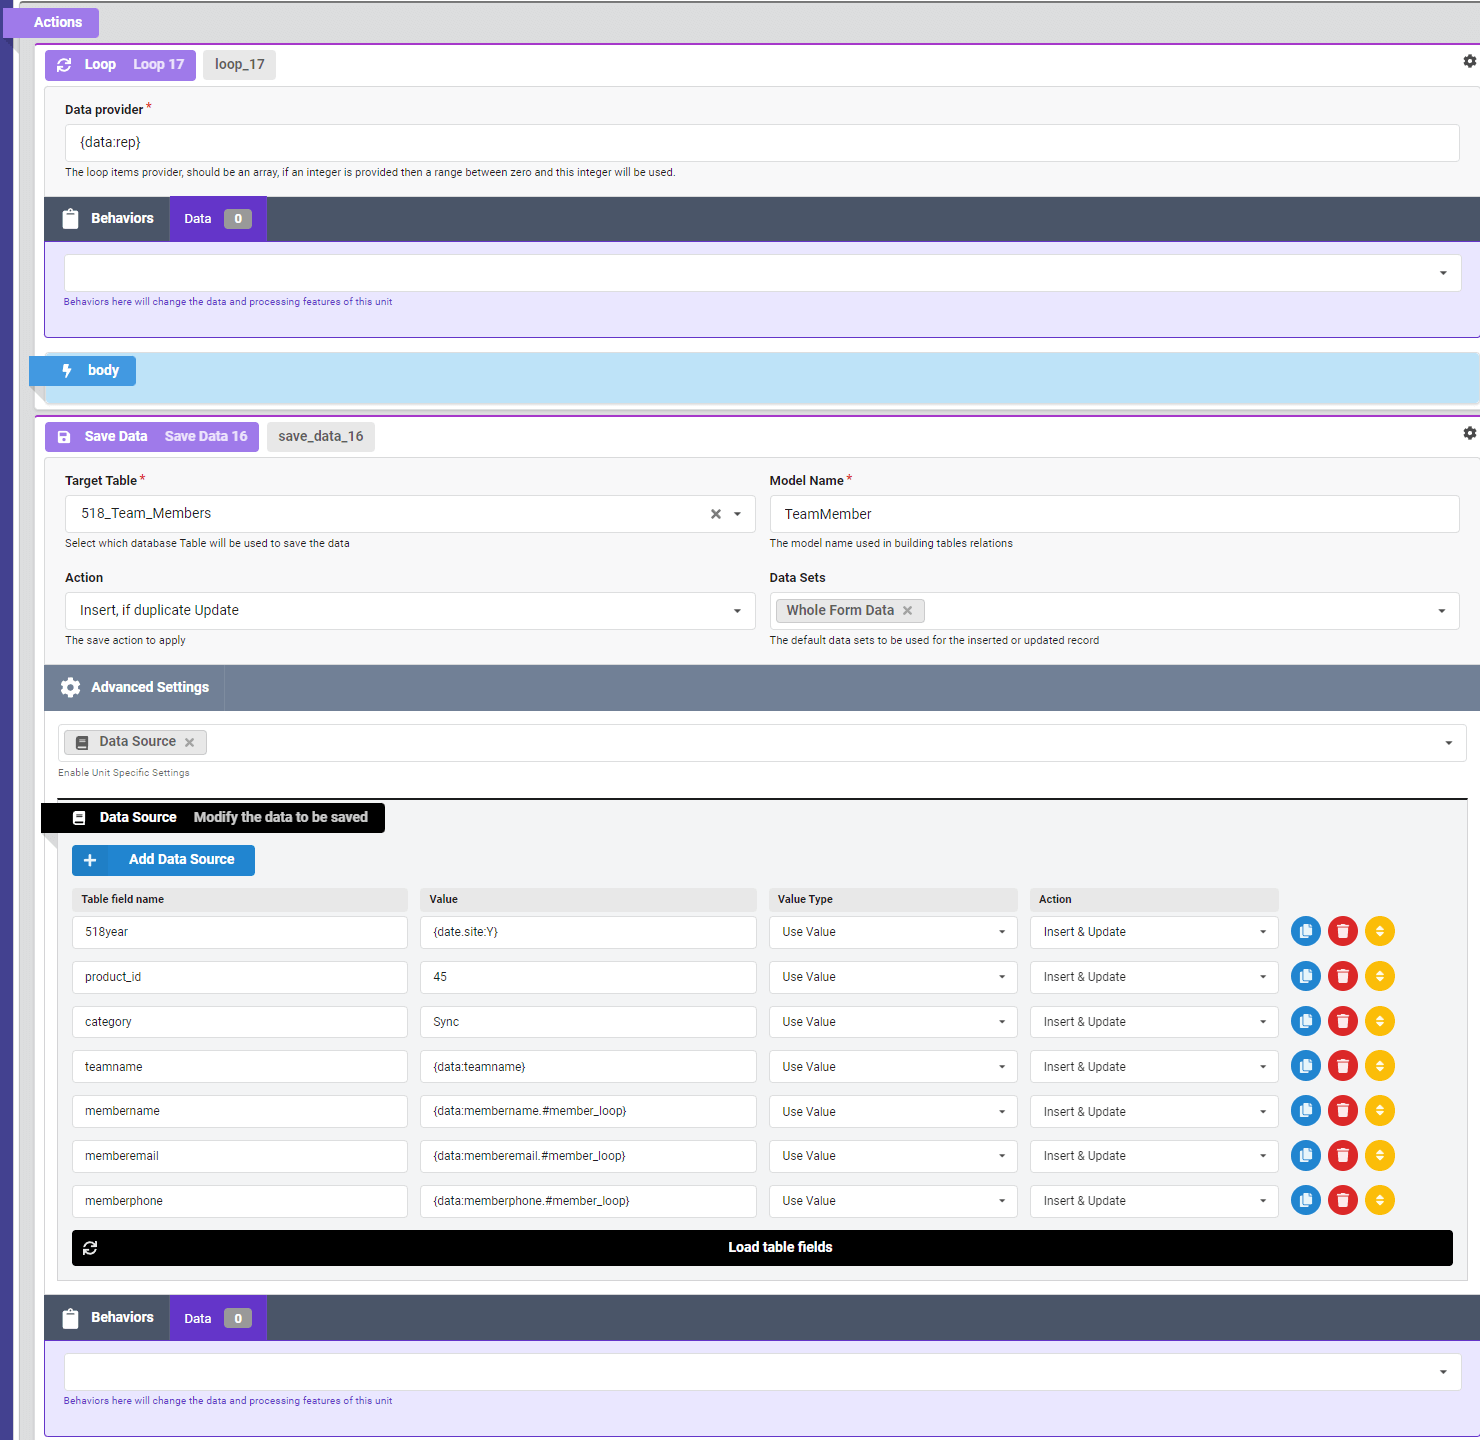Open Loop Behaviors selection dropdown
Image resolution: width=1480 pixels, height=1440 pixels.
[762, 273]
